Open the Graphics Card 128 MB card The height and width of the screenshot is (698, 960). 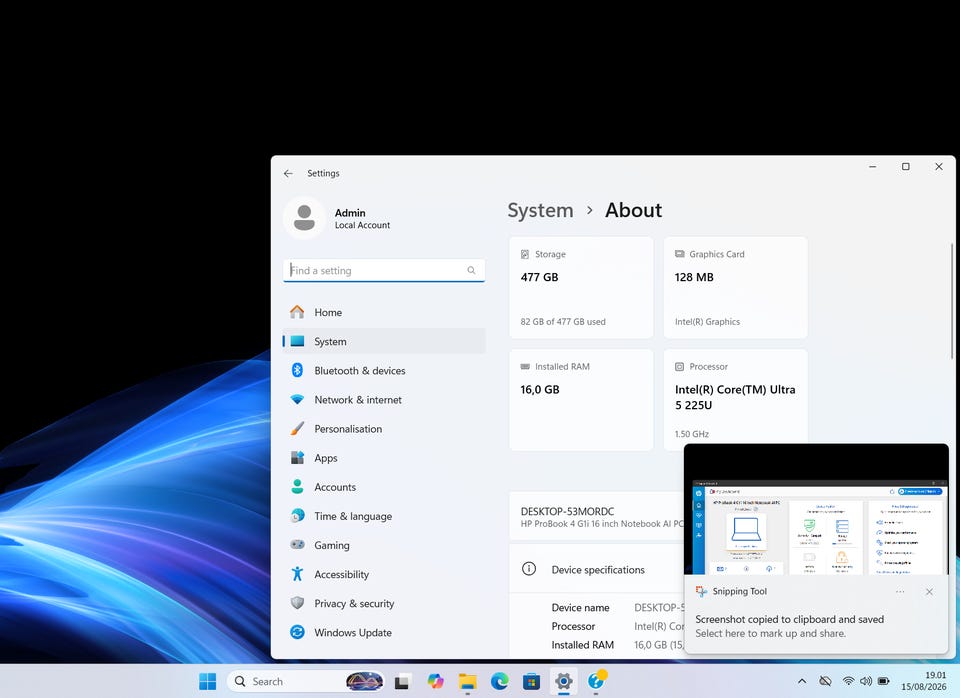pyautogui.click(x=735, y=287)
